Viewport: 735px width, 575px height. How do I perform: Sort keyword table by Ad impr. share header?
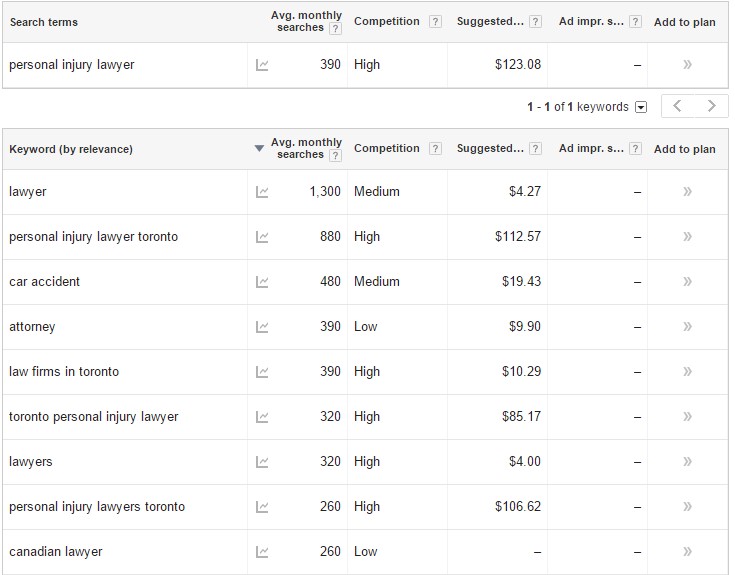591,148
